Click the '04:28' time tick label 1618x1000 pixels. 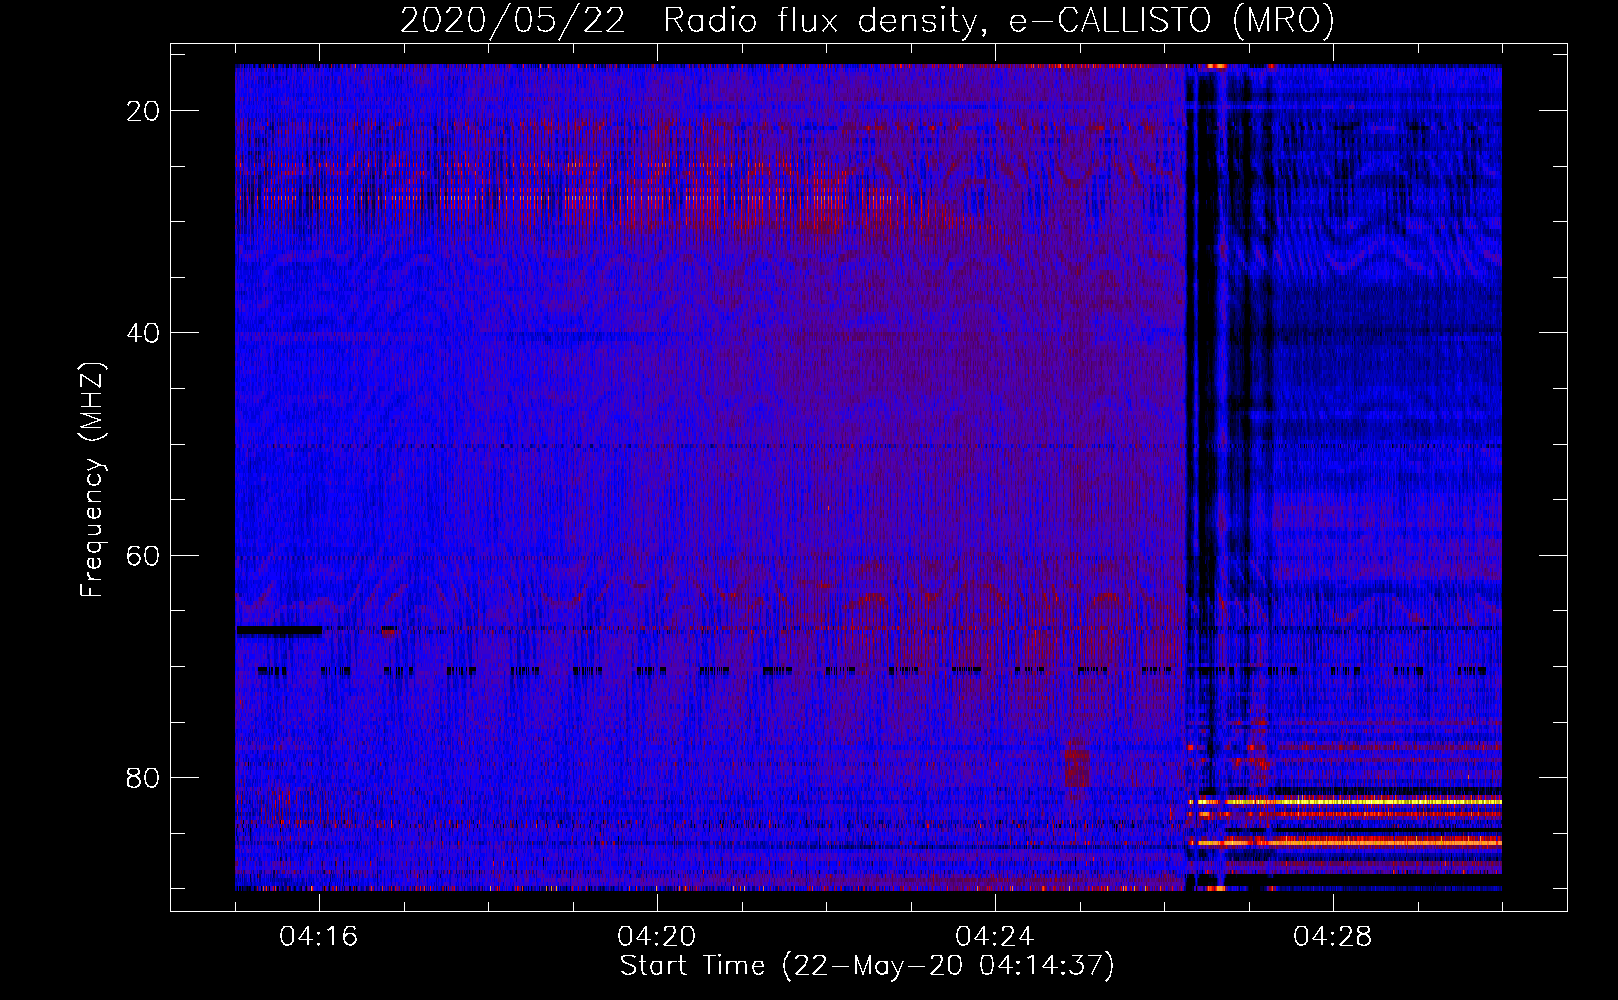pyautogui.click(x=1333, y=937)
